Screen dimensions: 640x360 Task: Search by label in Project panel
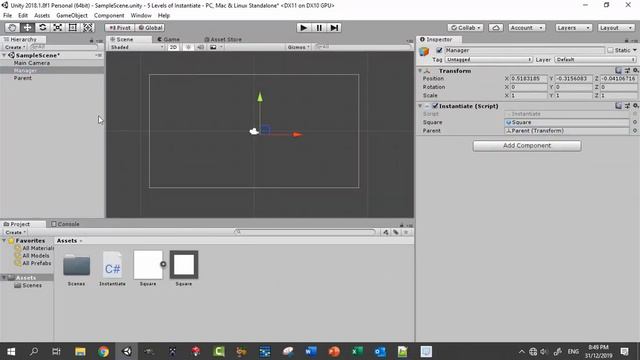(396, 232)
